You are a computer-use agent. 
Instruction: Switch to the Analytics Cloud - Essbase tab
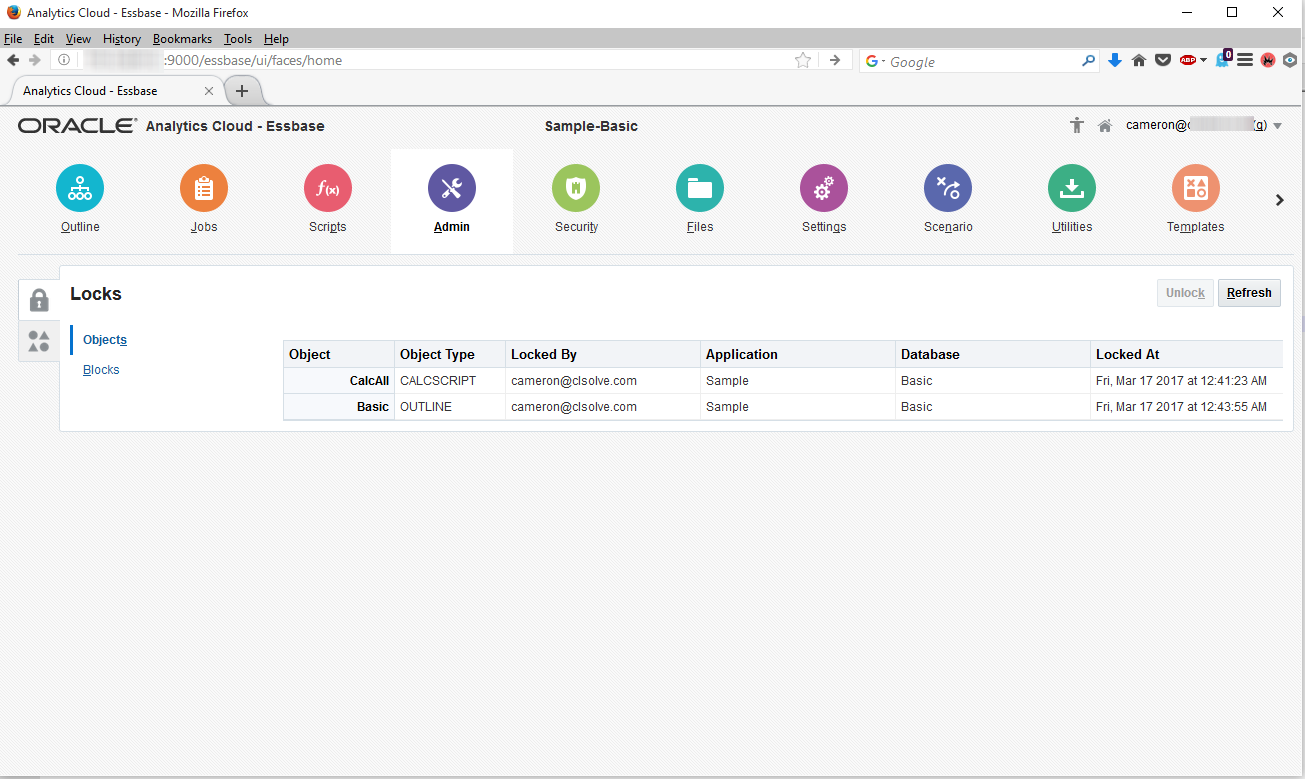(116, 90)
